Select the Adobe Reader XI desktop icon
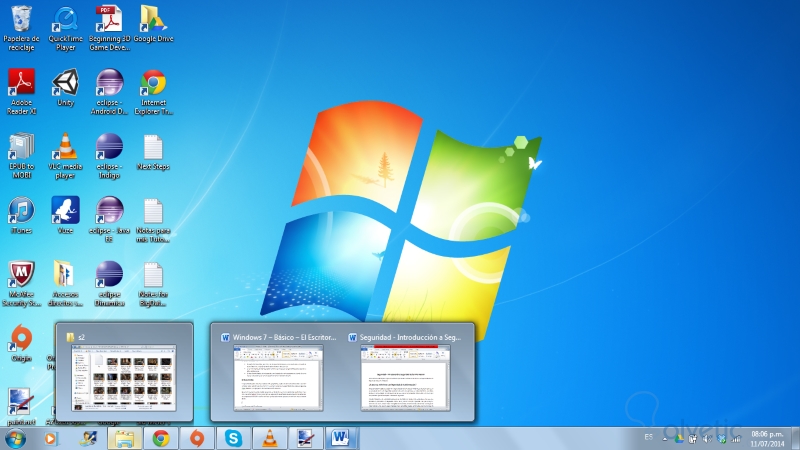 (x=21, y=92)
